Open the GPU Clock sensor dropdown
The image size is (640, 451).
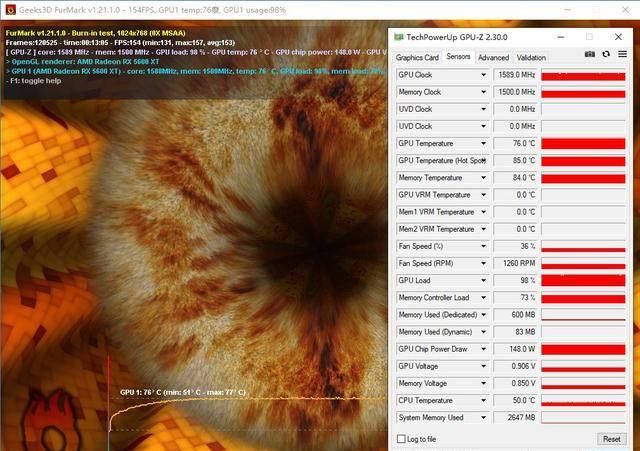click(x=484, y=75)
